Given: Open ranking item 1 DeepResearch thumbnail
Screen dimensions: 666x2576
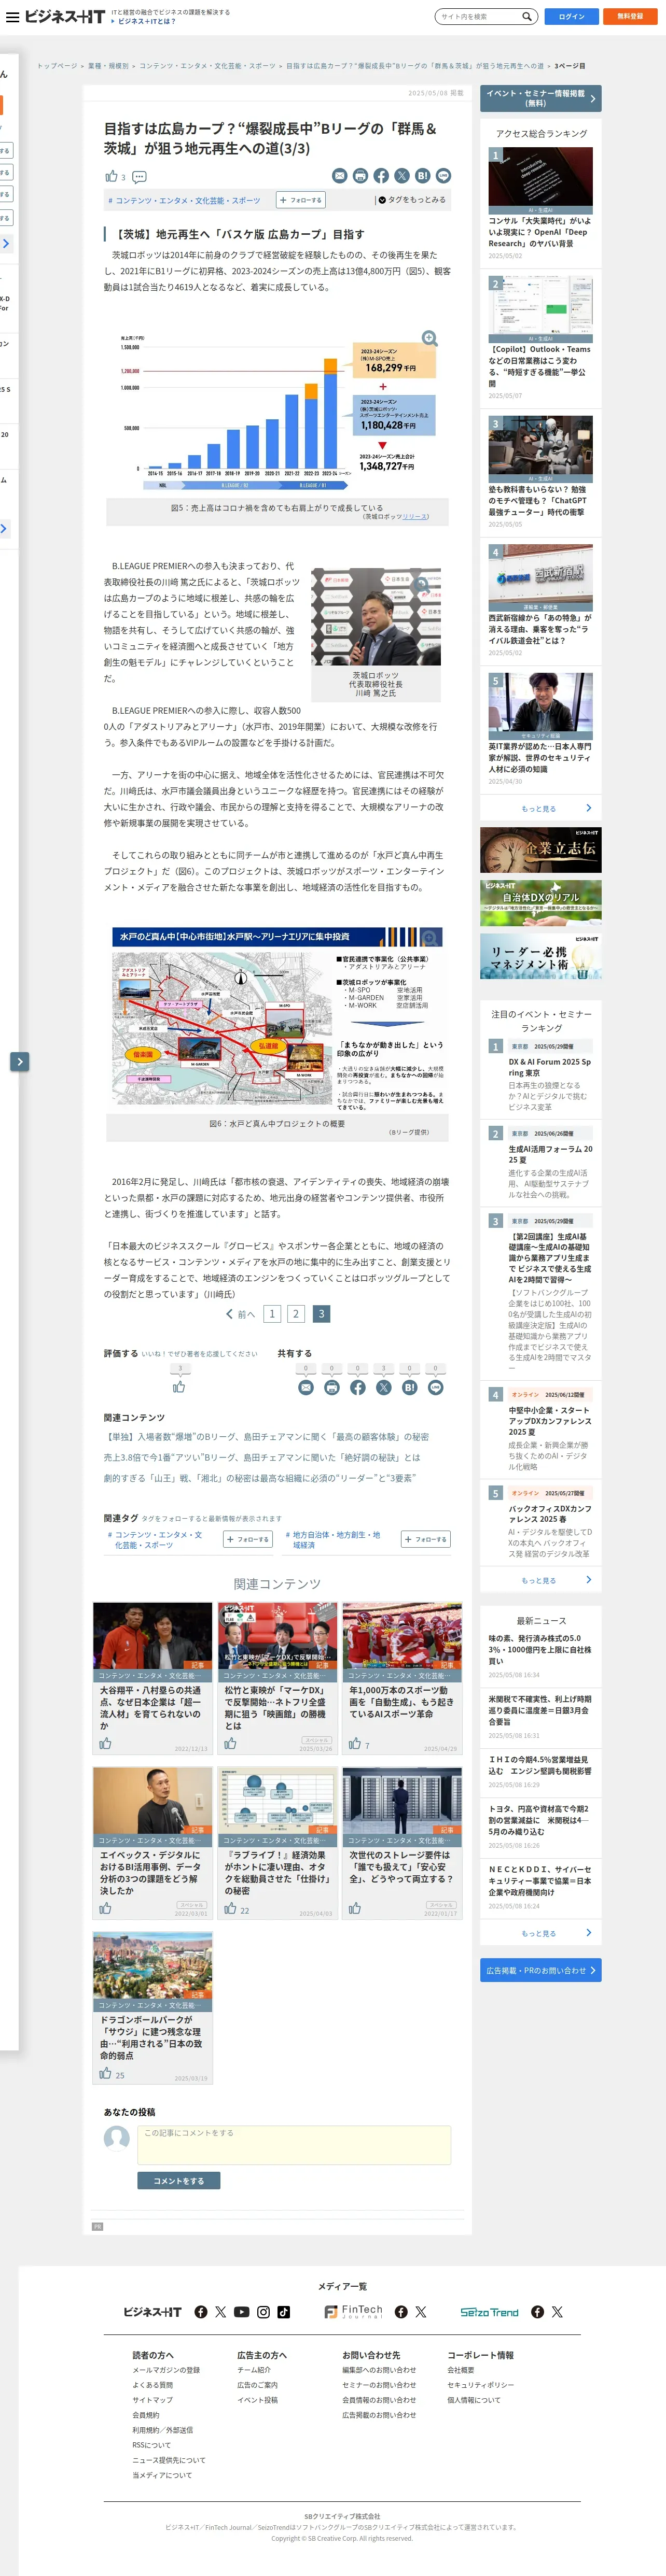Looking at the screenshot, I should (540, 181).
